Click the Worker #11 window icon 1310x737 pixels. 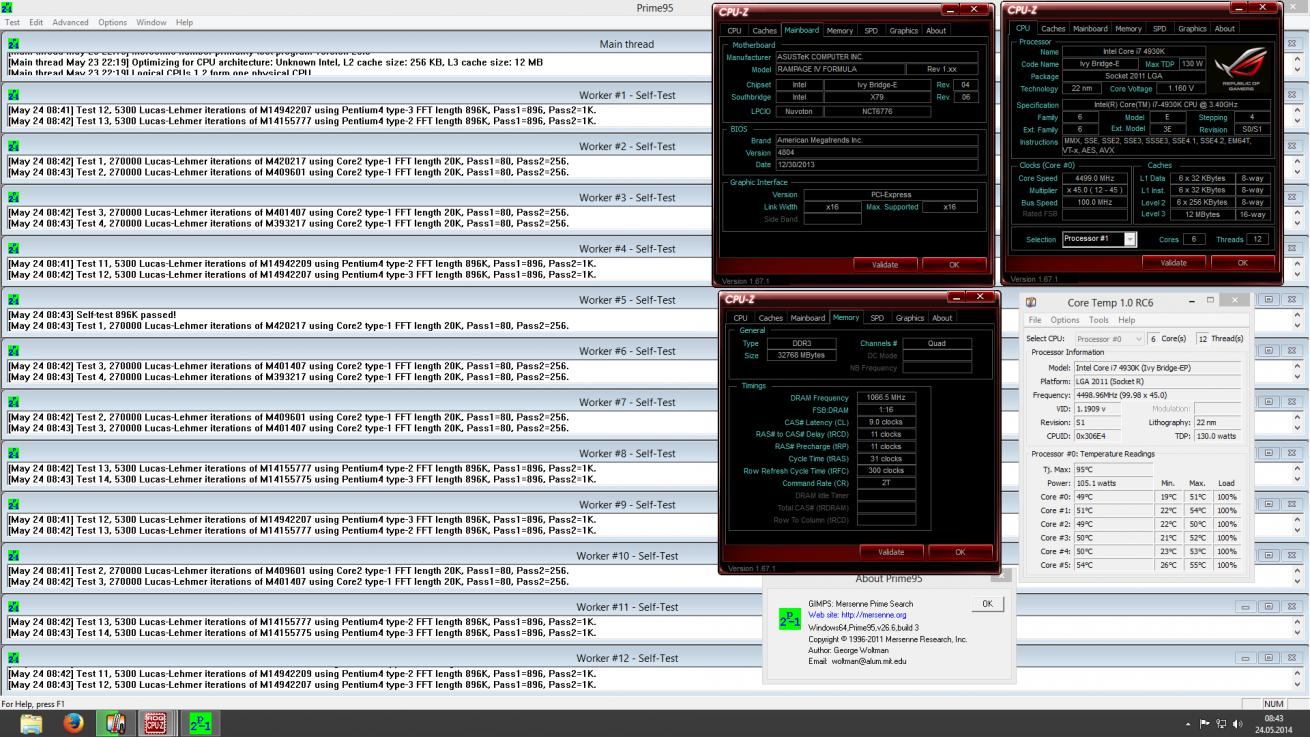(13, 606)
